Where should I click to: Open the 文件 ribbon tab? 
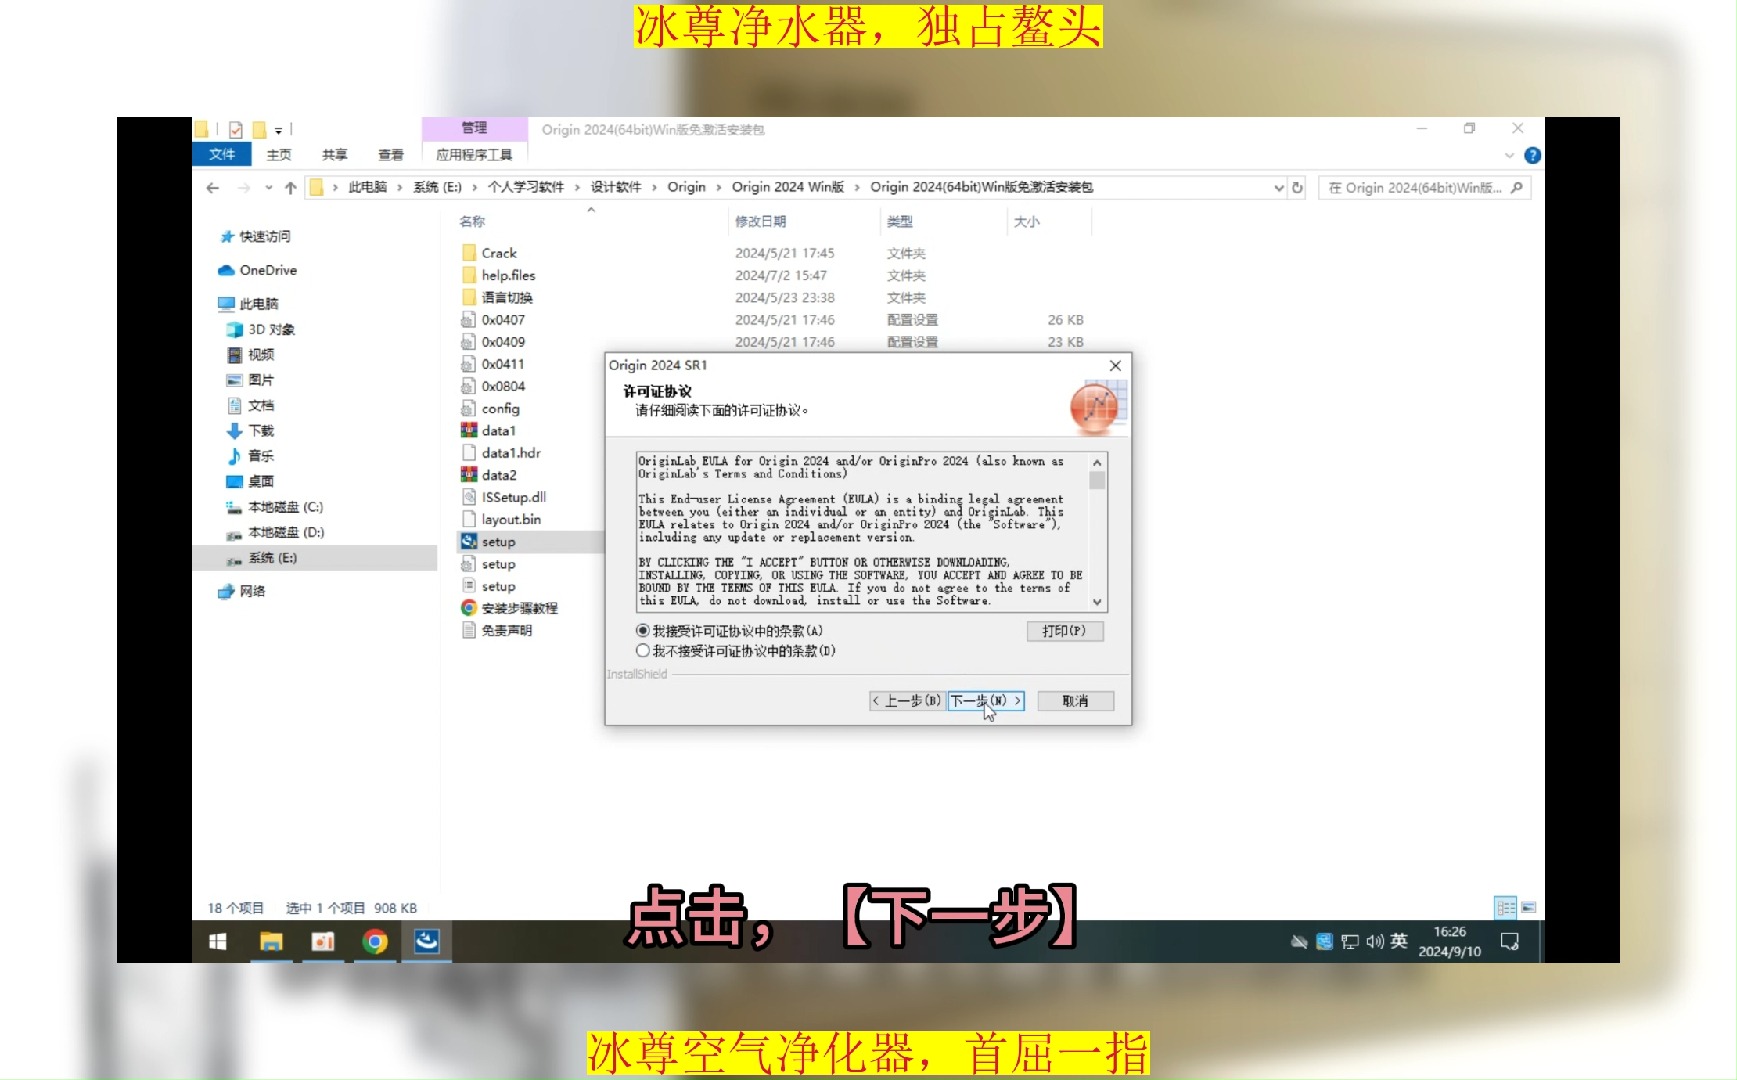pyautogui.click(x=222, y=154)
